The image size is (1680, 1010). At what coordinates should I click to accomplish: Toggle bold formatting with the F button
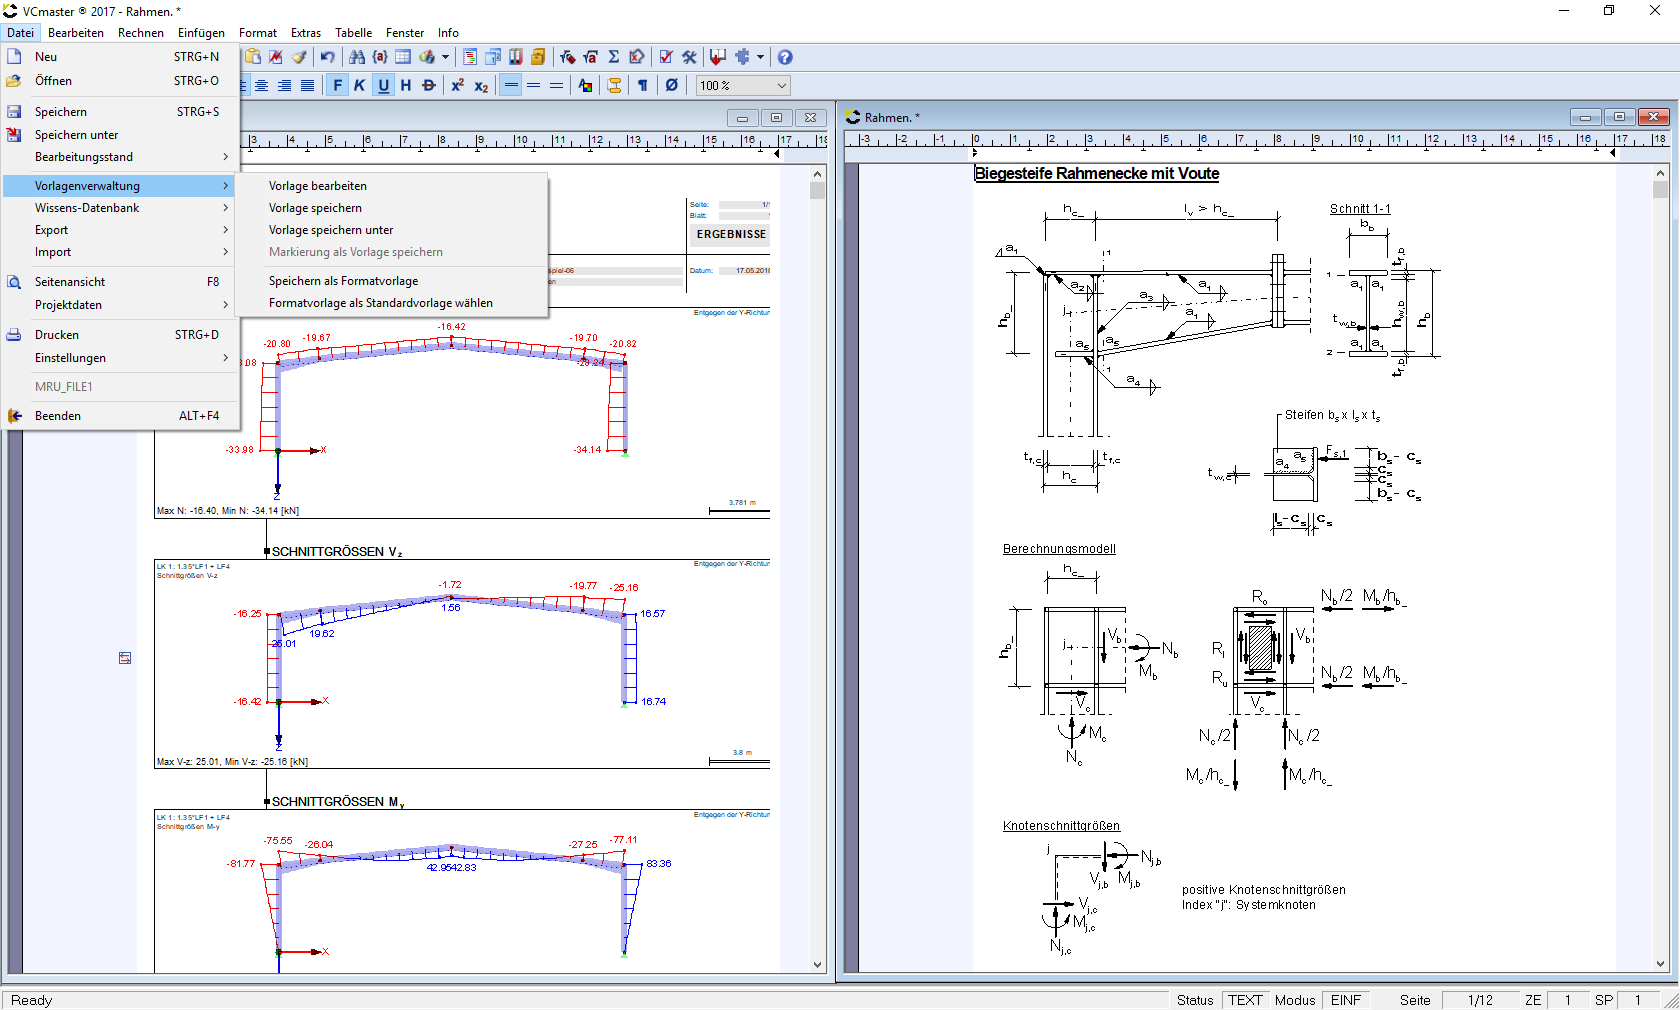[337, 85]
